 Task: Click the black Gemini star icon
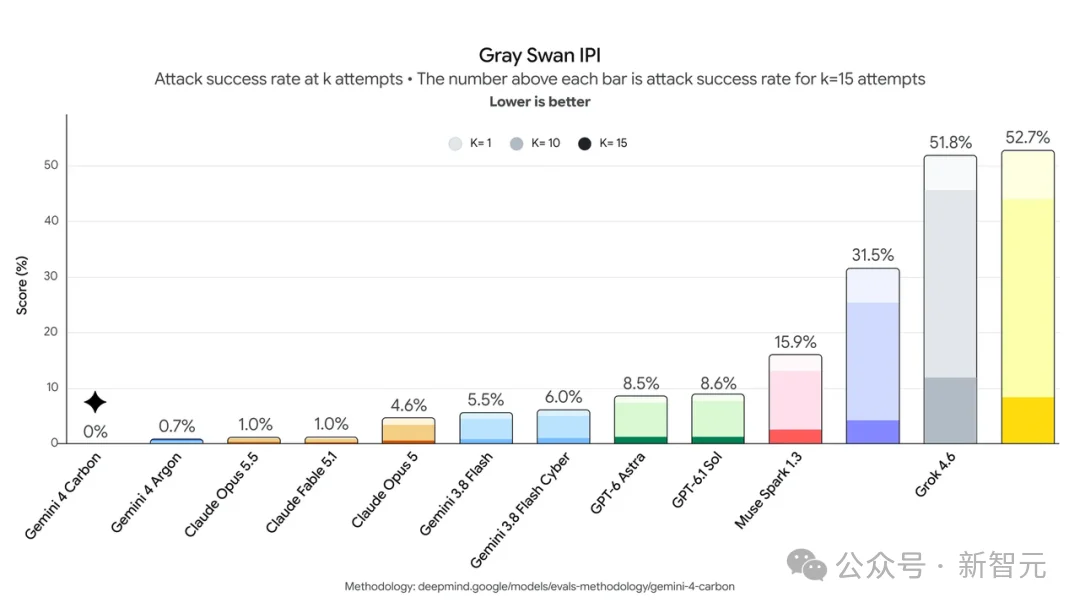click(95, 402)
